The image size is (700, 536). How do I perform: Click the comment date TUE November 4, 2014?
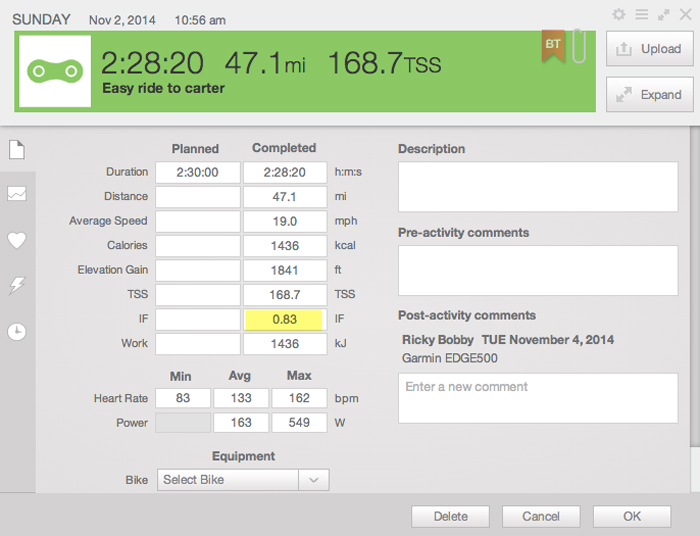coord(548,340)
